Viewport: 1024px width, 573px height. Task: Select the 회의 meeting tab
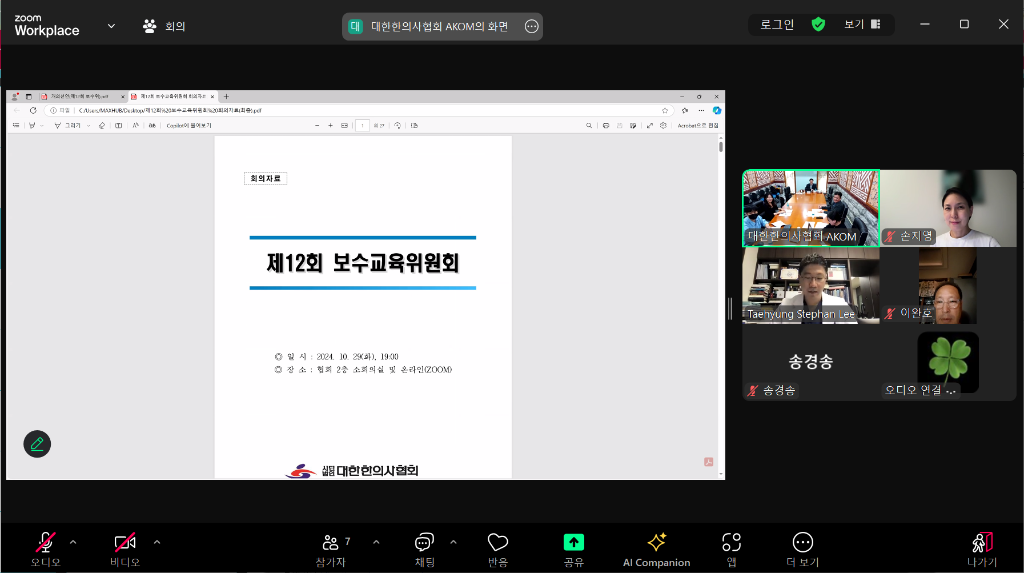164,26
